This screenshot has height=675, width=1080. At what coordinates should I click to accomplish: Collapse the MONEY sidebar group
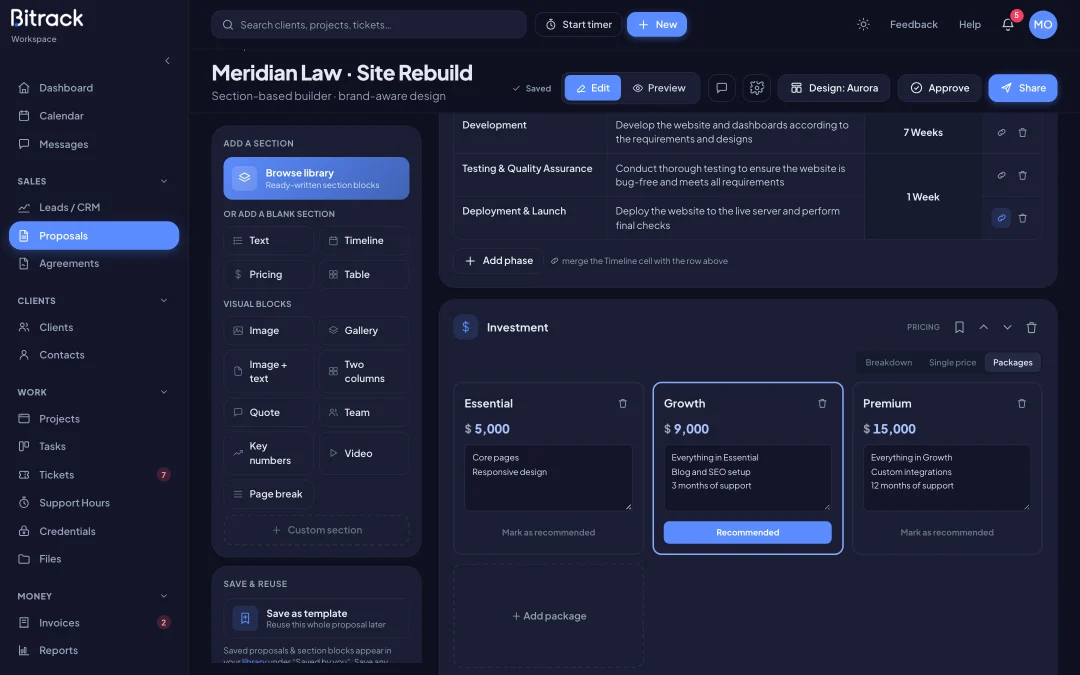click(164, 596)
